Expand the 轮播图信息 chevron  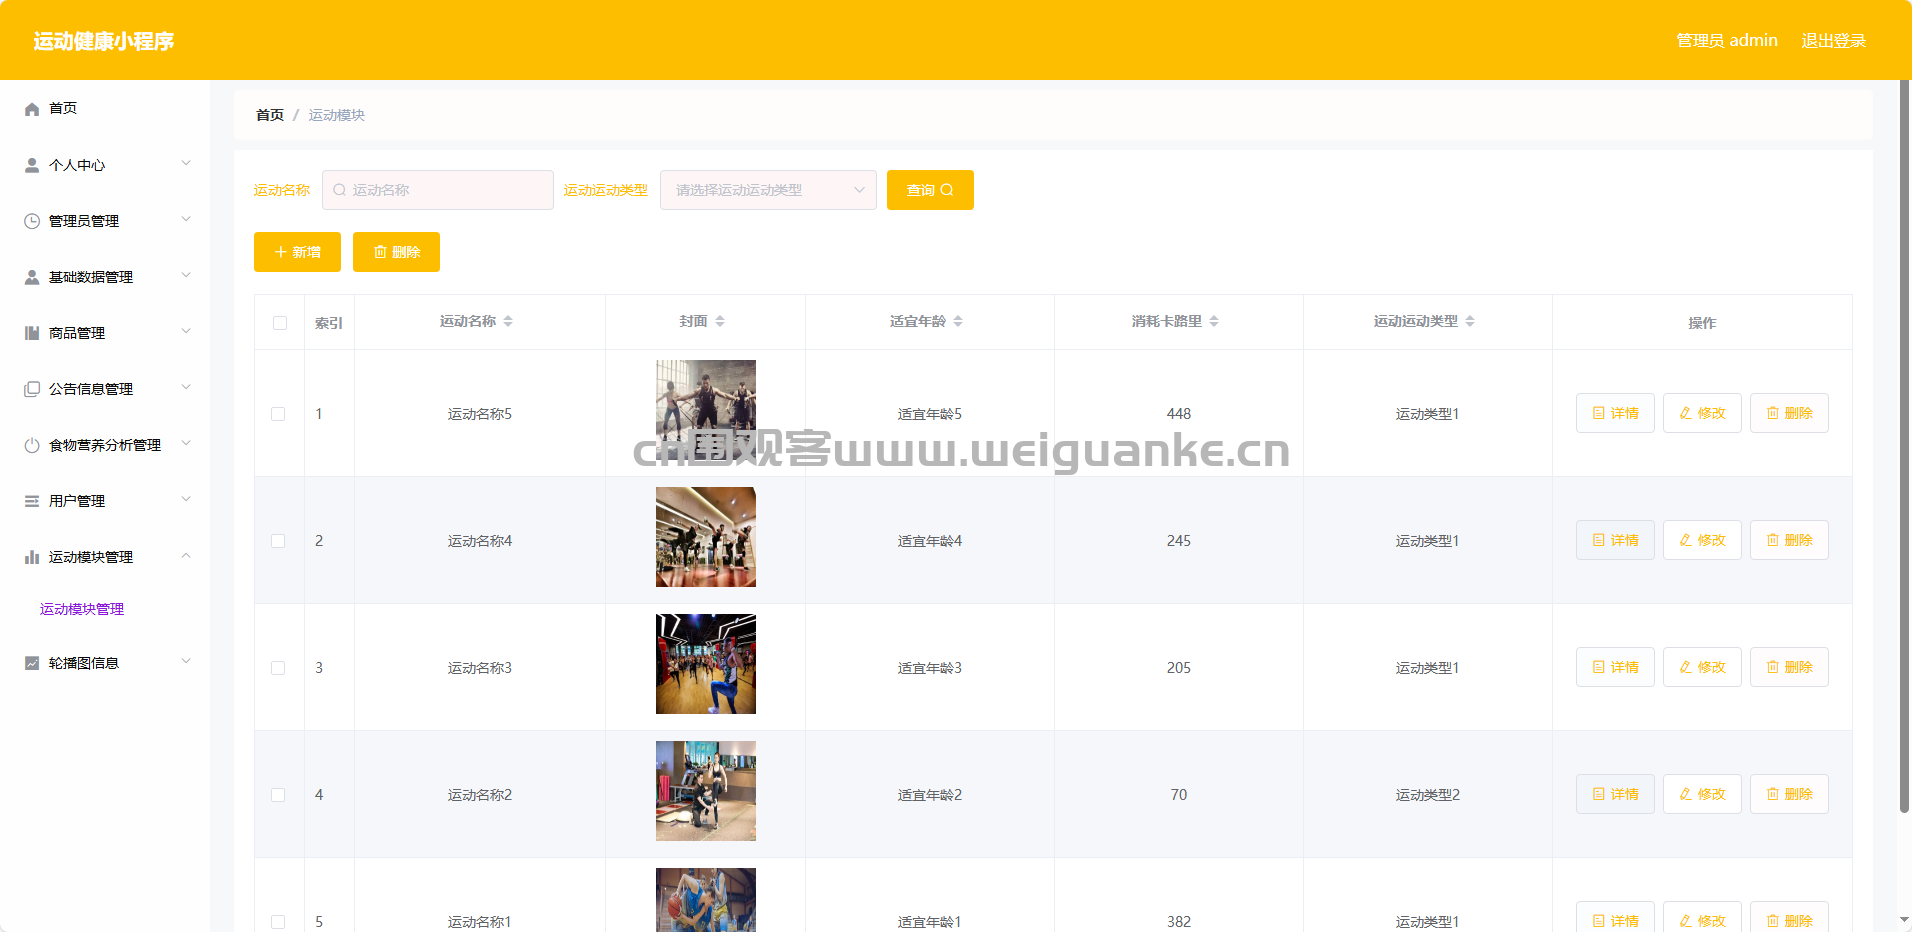tap(186, 662)
